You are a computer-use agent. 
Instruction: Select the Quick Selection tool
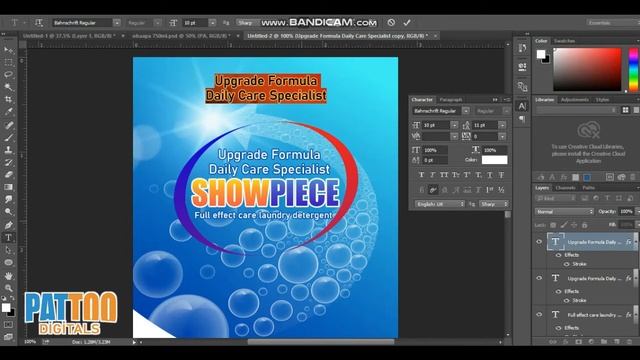pos(8,87)
